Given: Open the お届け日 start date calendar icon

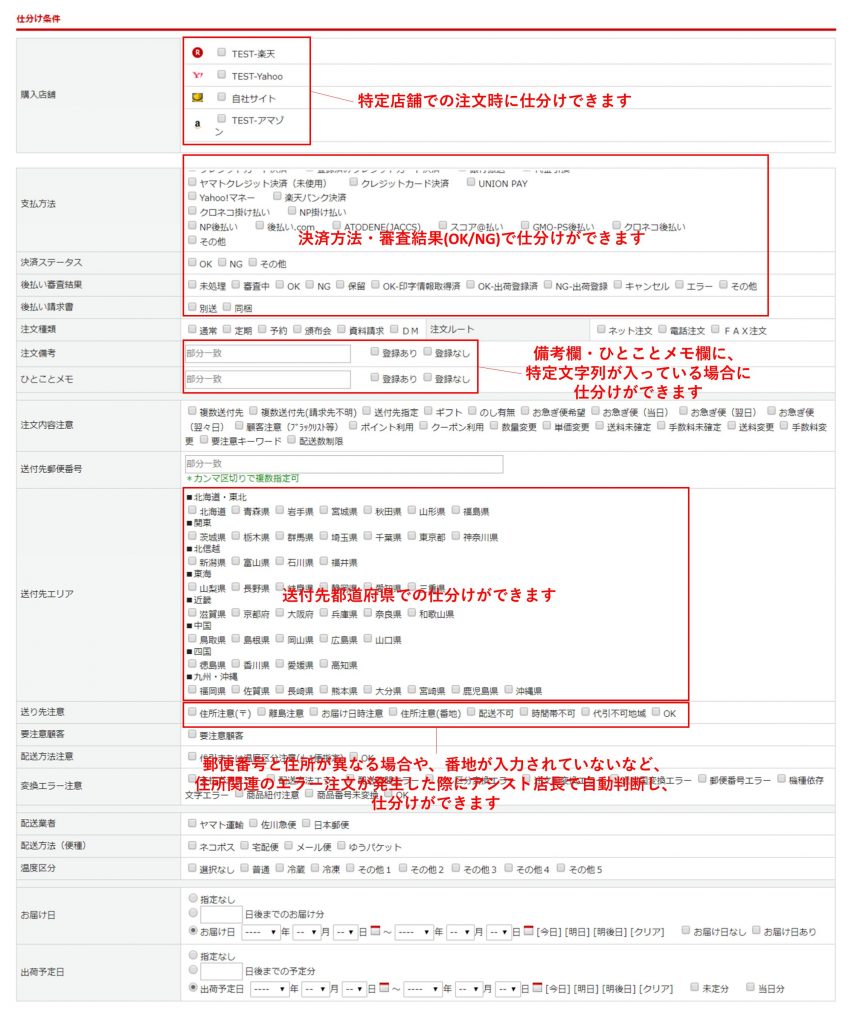Looking at the screenshot, I should click(375, 931).
